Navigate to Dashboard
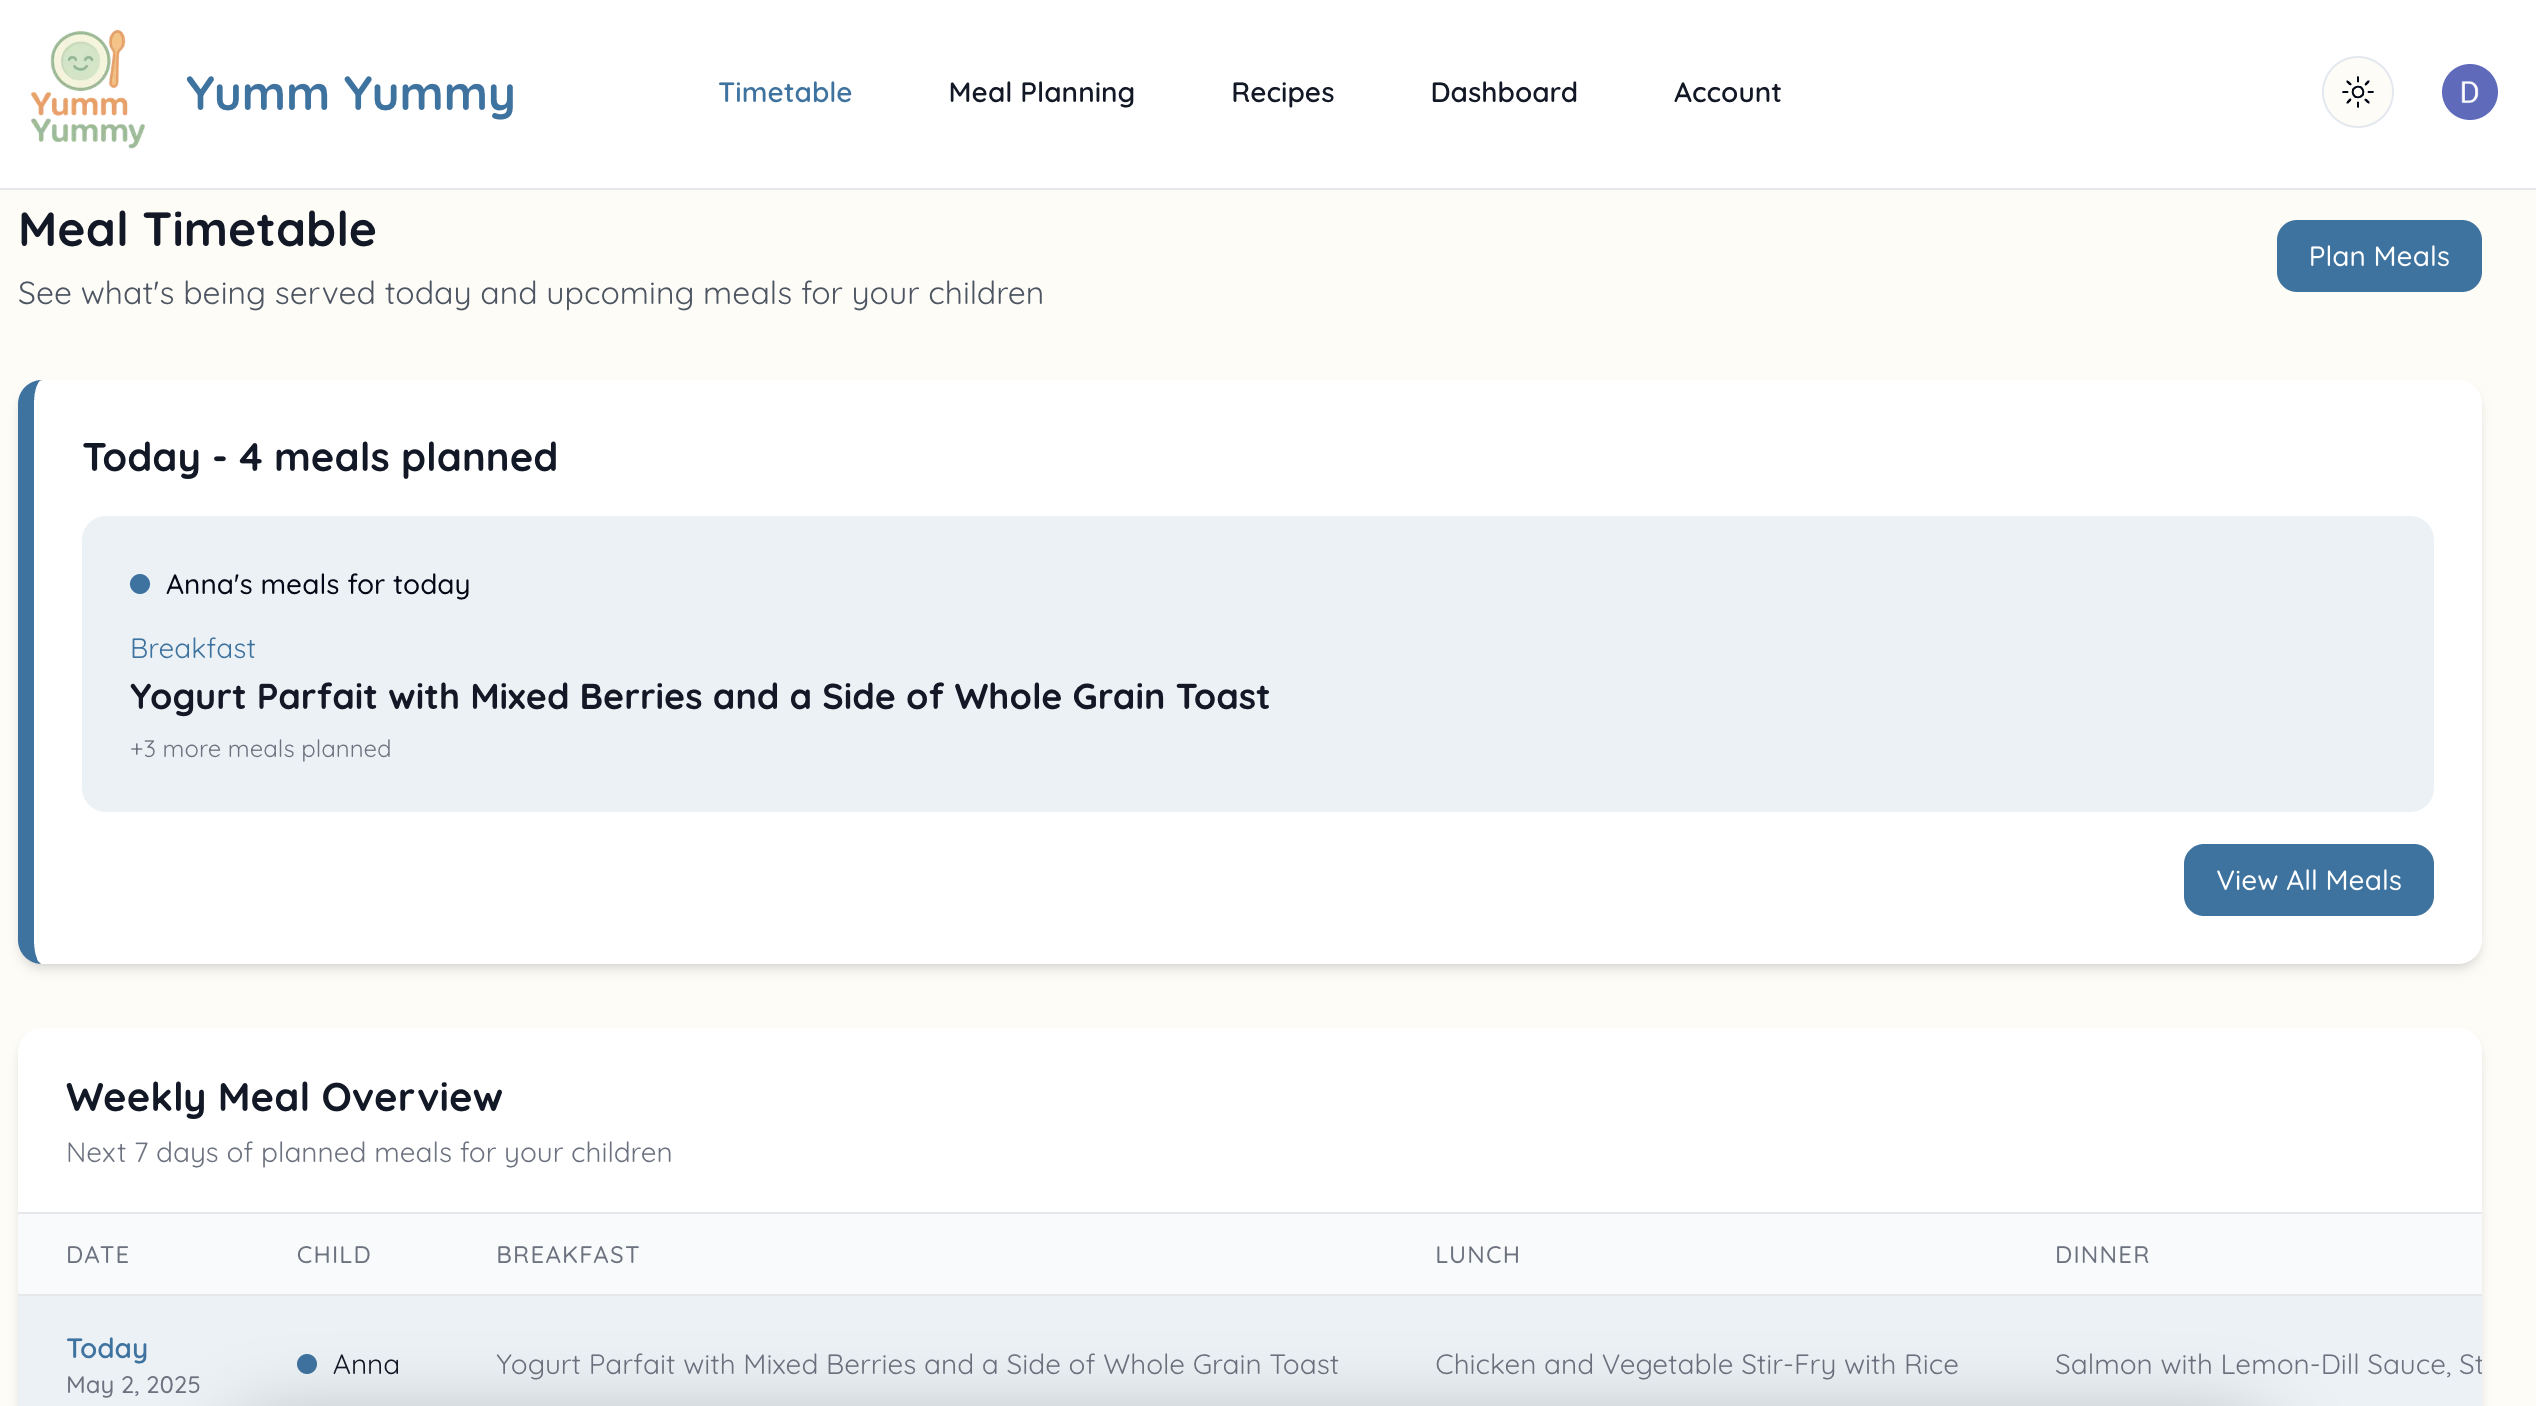Screen dimensions: 2536x1406 tap(1503, 92)
